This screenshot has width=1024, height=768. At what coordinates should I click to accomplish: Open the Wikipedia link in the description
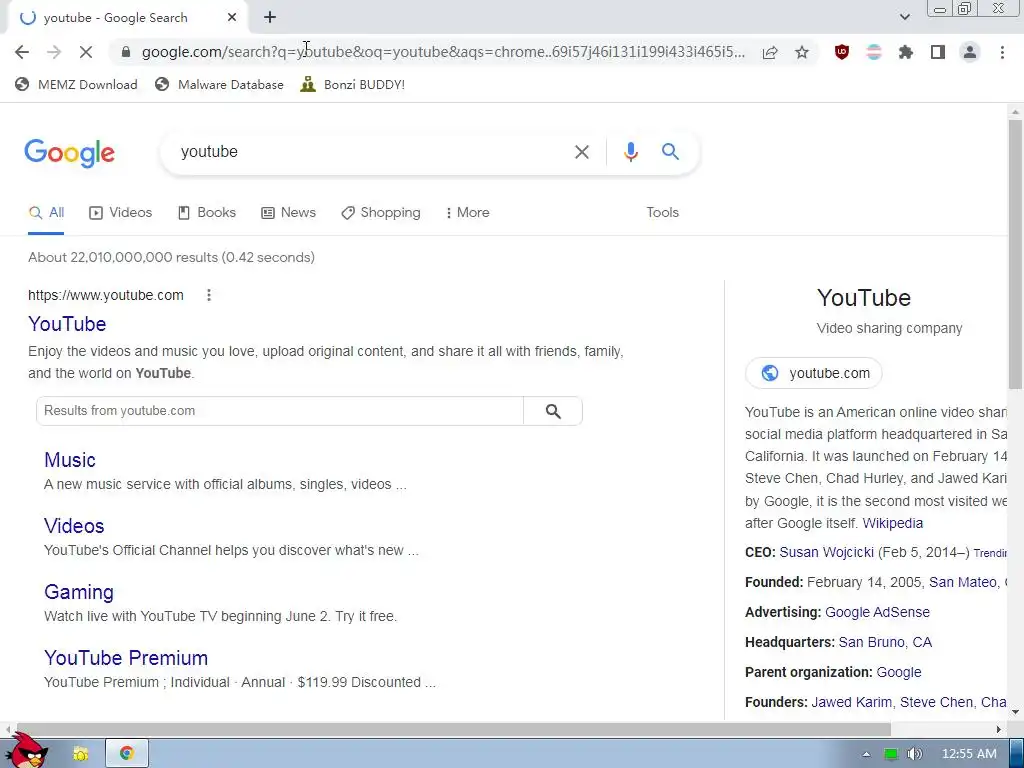(x=893, y=523)
